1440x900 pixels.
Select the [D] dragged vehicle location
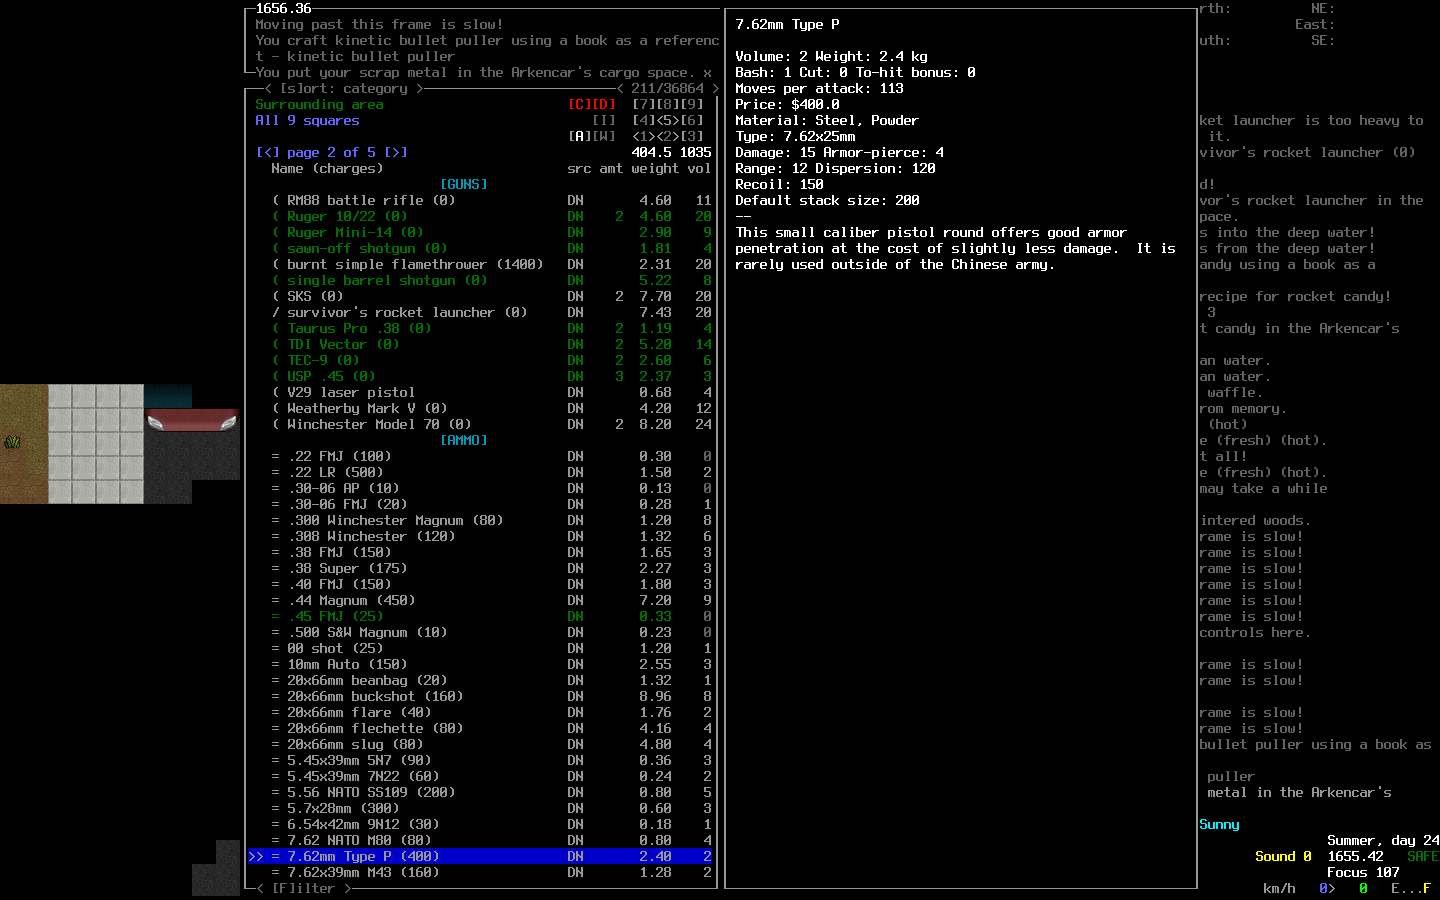tap(604, 104)
